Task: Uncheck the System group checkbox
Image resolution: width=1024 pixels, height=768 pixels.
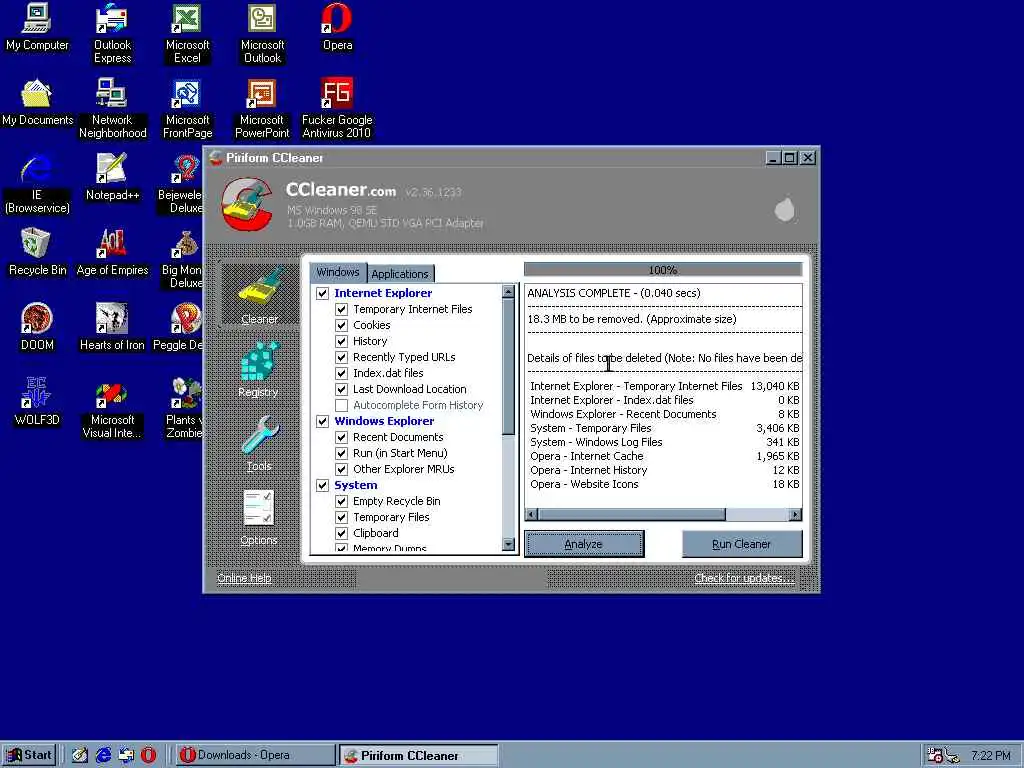Action: click(x=323, y=485)
